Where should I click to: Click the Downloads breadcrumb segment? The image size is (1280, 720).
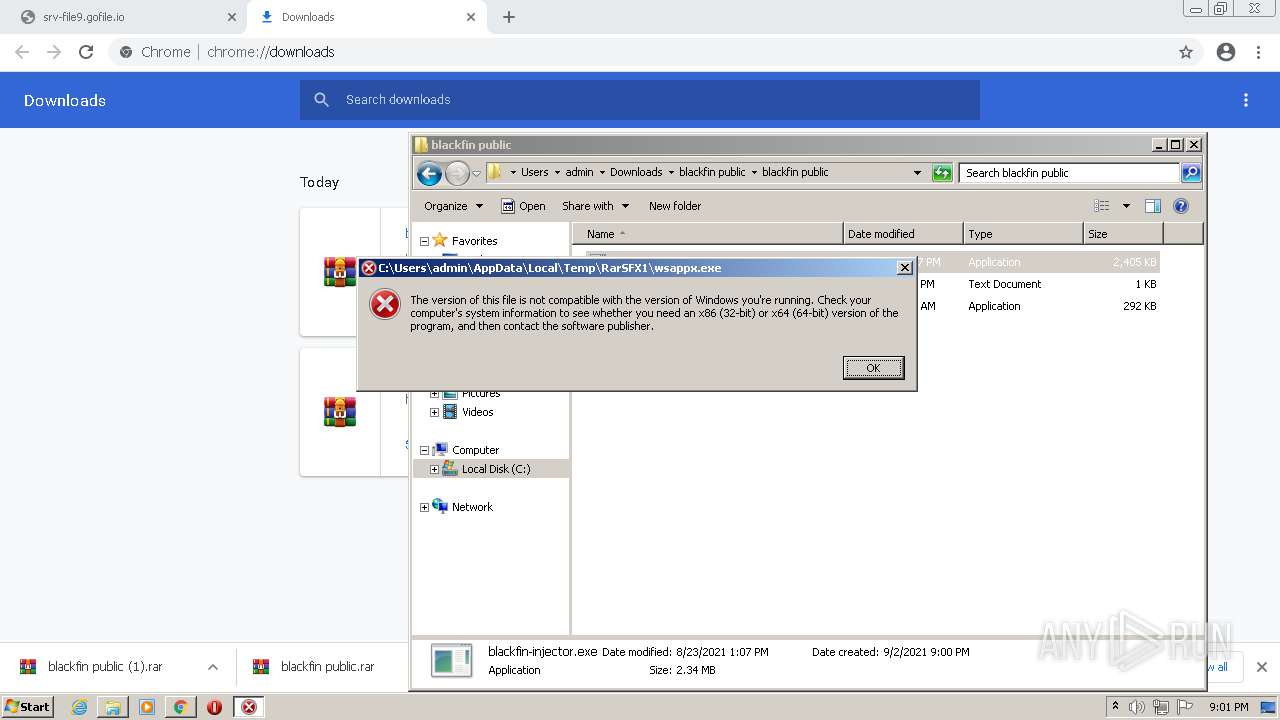pyautogui.click(x=636, y=172)
